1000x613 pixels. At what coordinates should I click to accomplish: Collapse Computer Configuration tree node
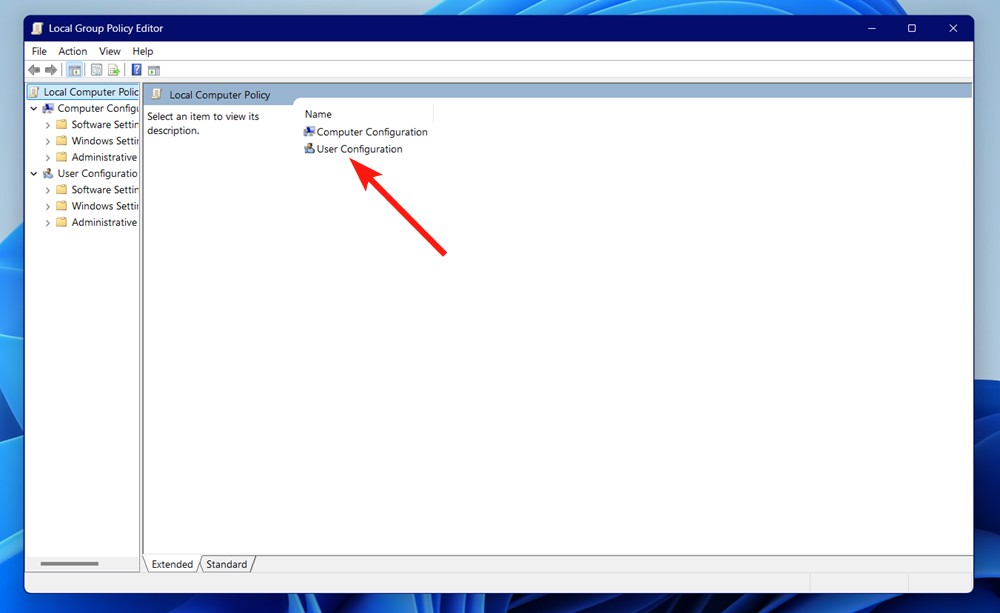tap(34, 108)
